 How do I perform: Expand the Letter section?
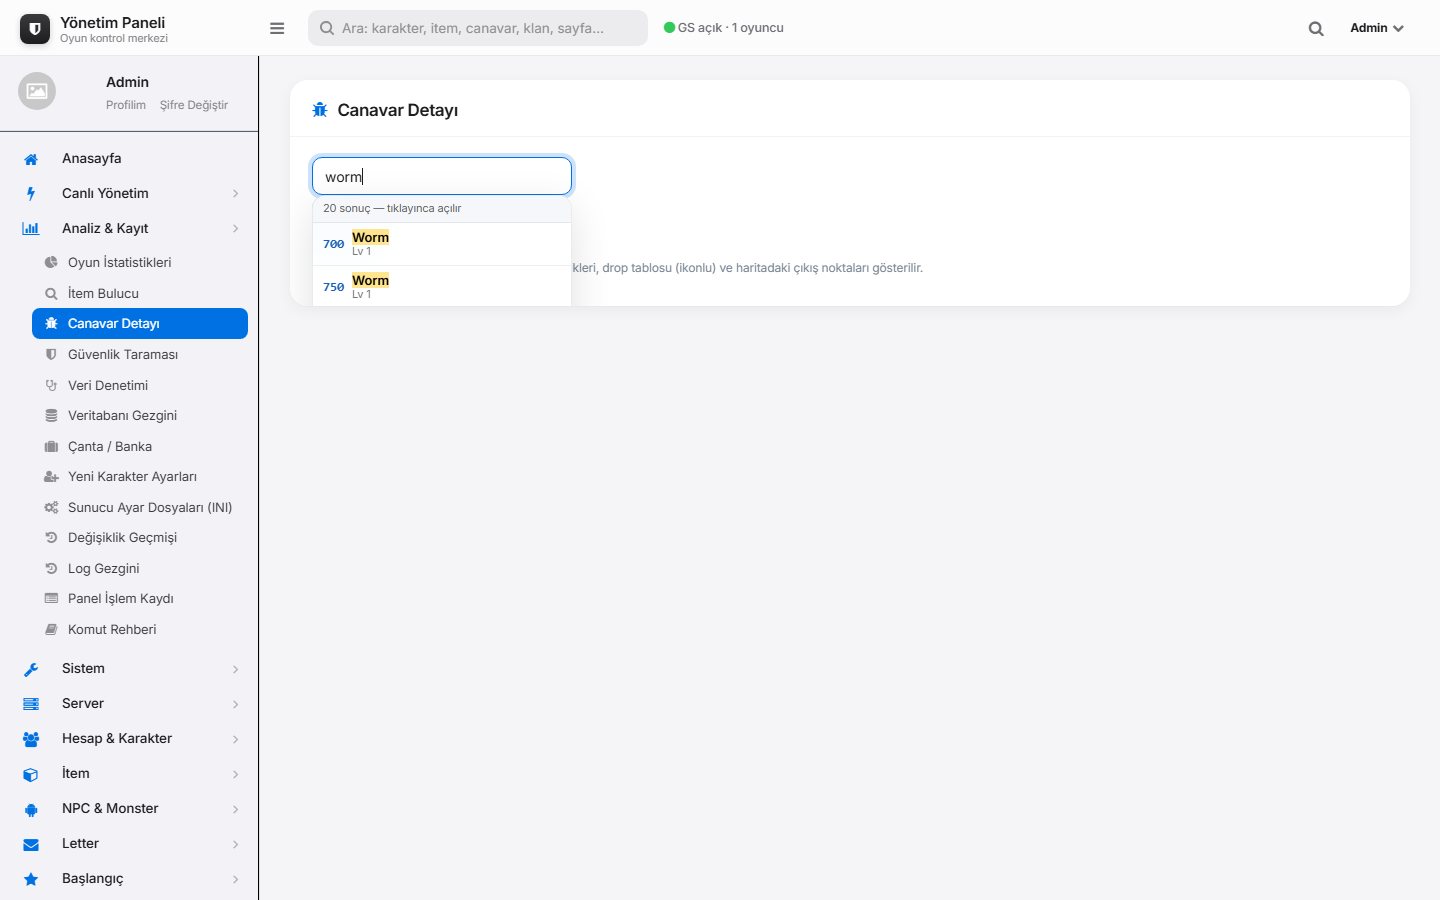(130, 844)
